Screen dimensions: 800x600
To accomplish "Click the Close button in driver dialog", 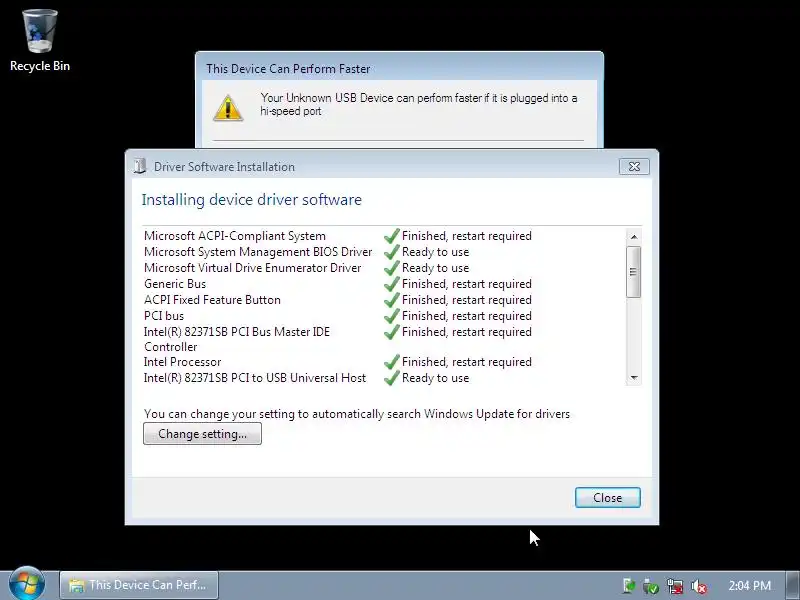I will (x=608, y=497).
